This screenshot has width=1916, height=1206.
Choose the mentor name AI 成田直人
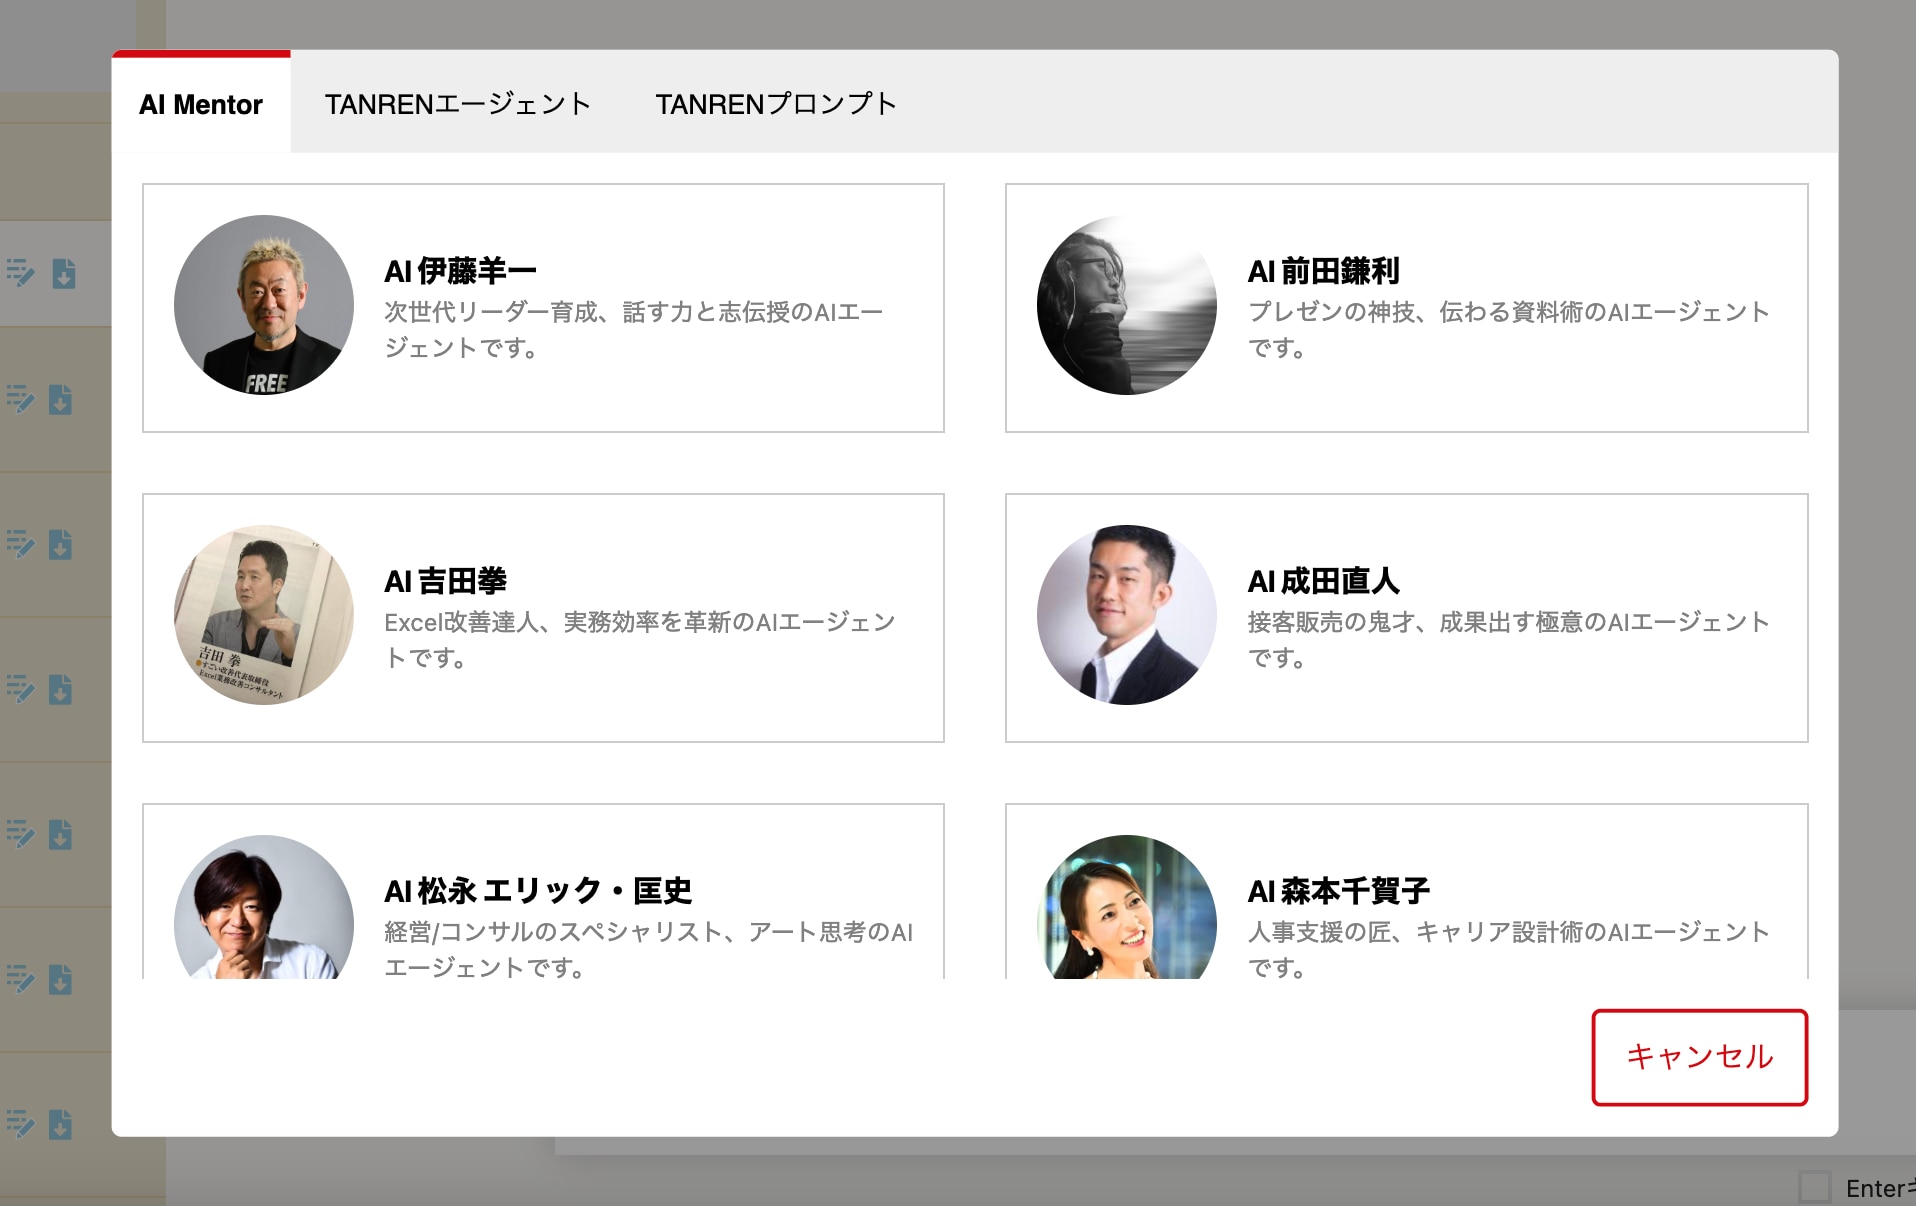tap(1323, 581)
